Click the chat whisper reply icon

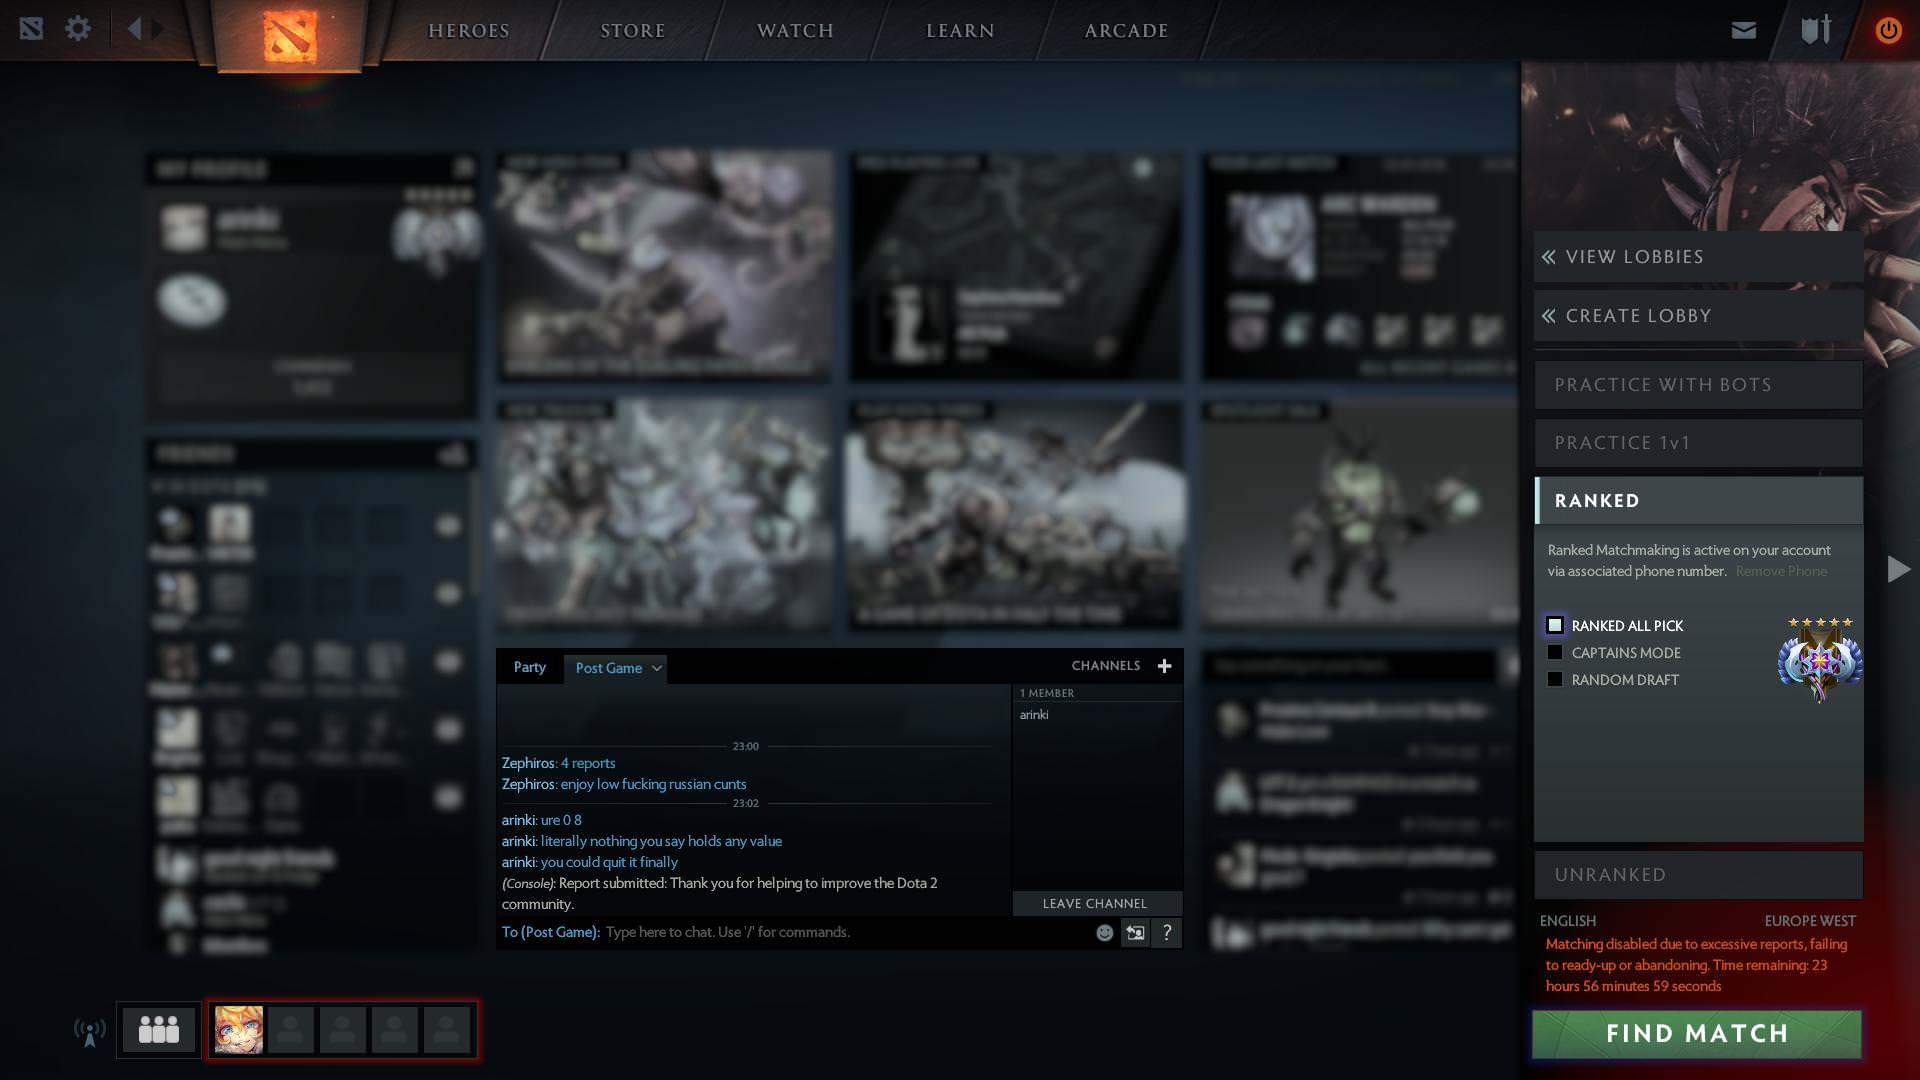(1135, 933)
